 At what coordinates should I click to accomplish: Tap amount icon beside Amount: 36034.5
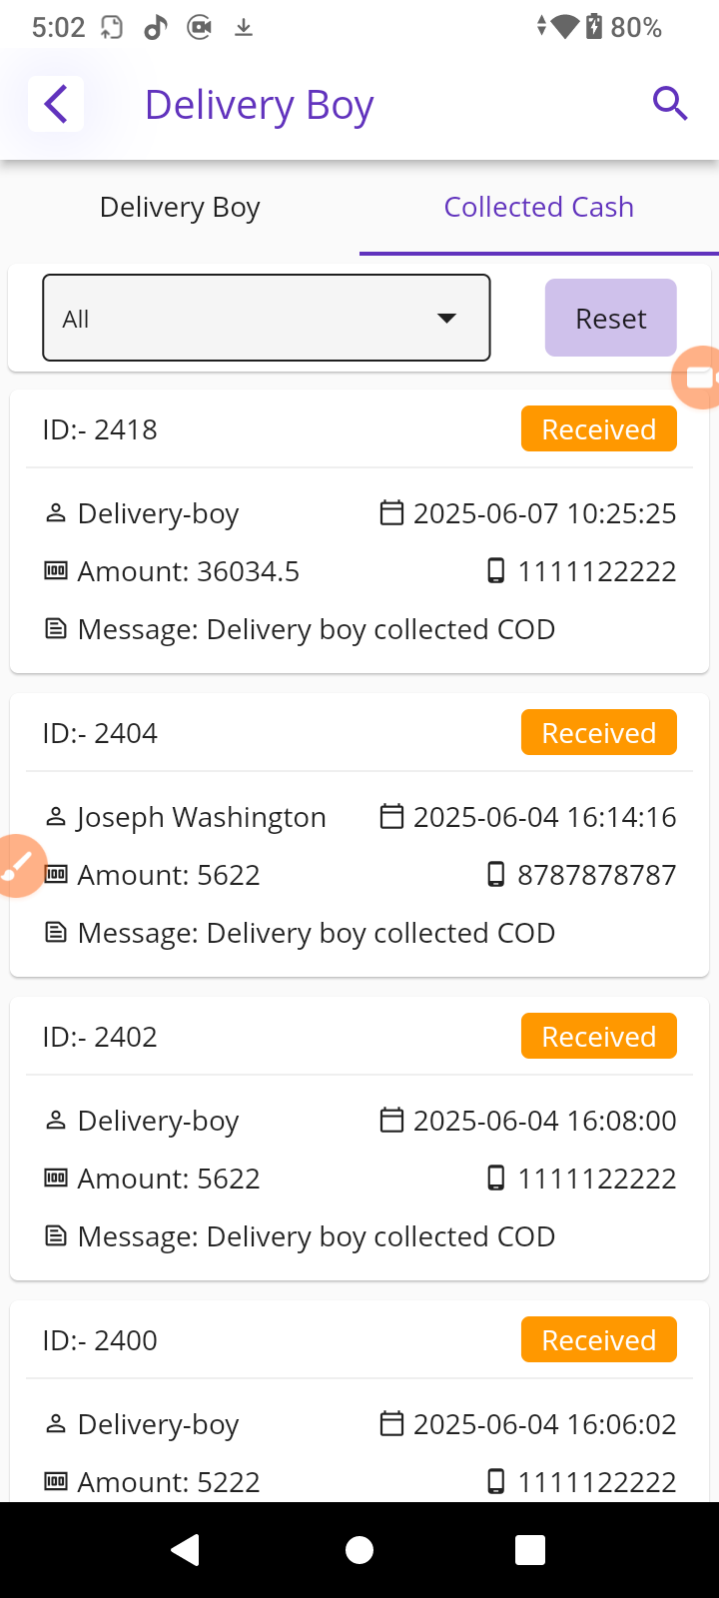pyautogui.click(x=56, y=571)
